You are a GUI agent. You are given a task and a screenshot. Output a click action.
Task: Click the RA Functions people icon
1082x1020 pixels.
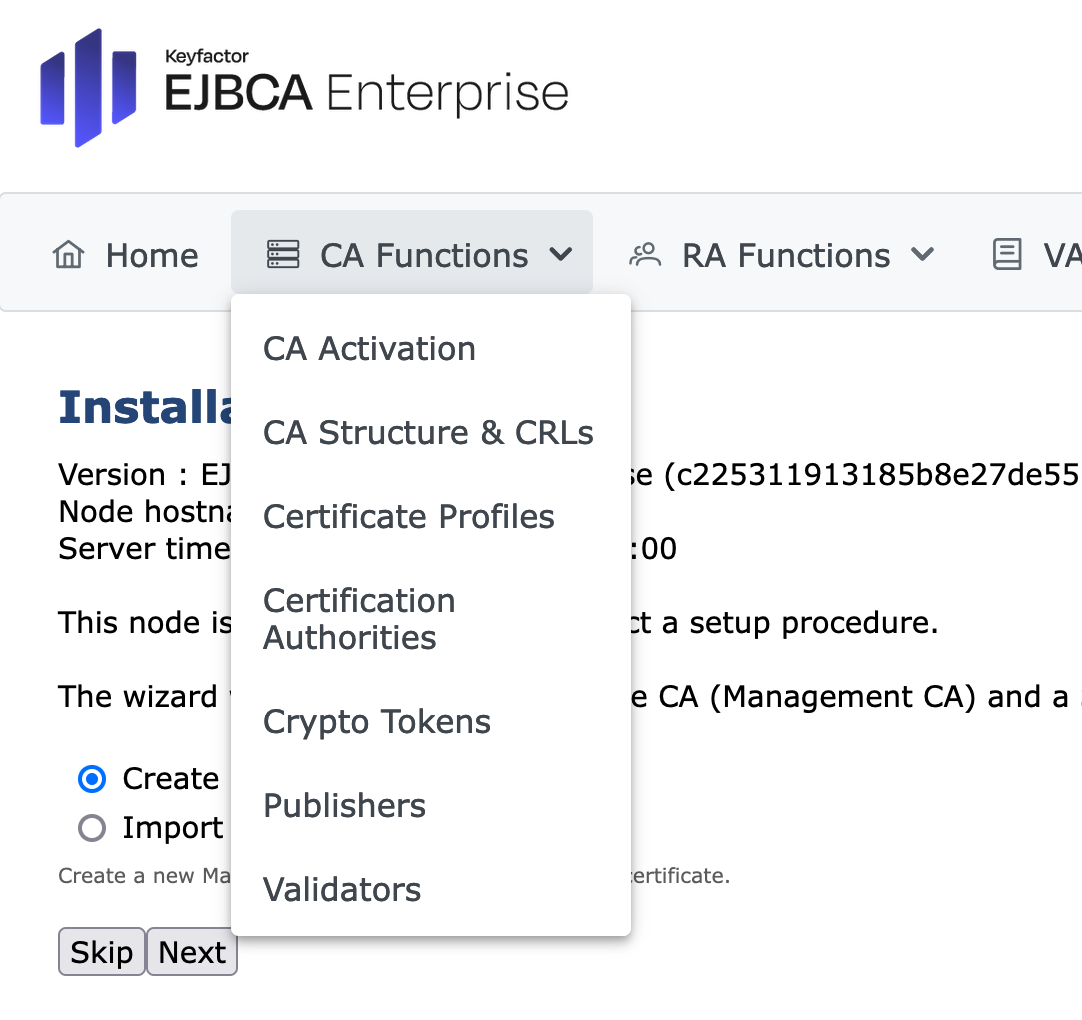645,255
